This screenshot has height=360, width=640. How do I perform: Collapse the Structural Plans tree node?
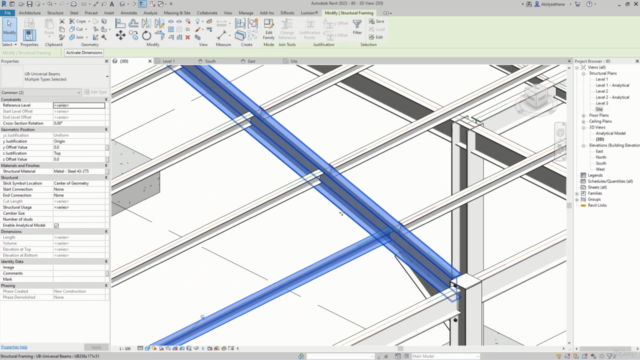click(583, 73)
